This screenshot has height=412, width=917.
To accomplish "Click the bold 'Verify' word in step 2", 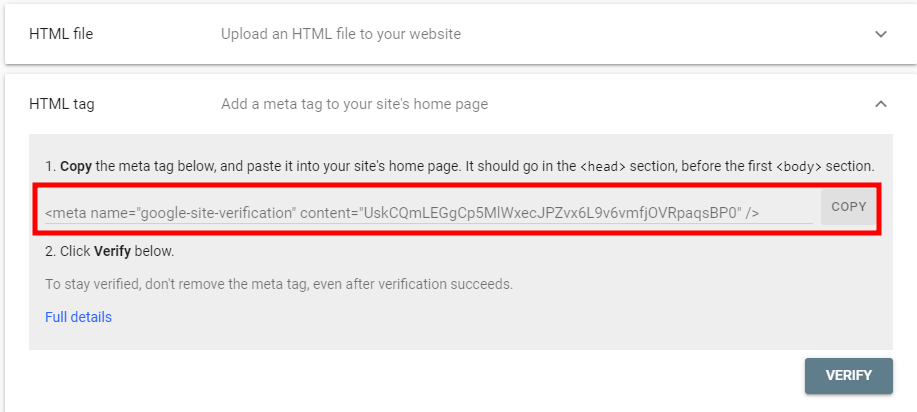I will 112,252.
